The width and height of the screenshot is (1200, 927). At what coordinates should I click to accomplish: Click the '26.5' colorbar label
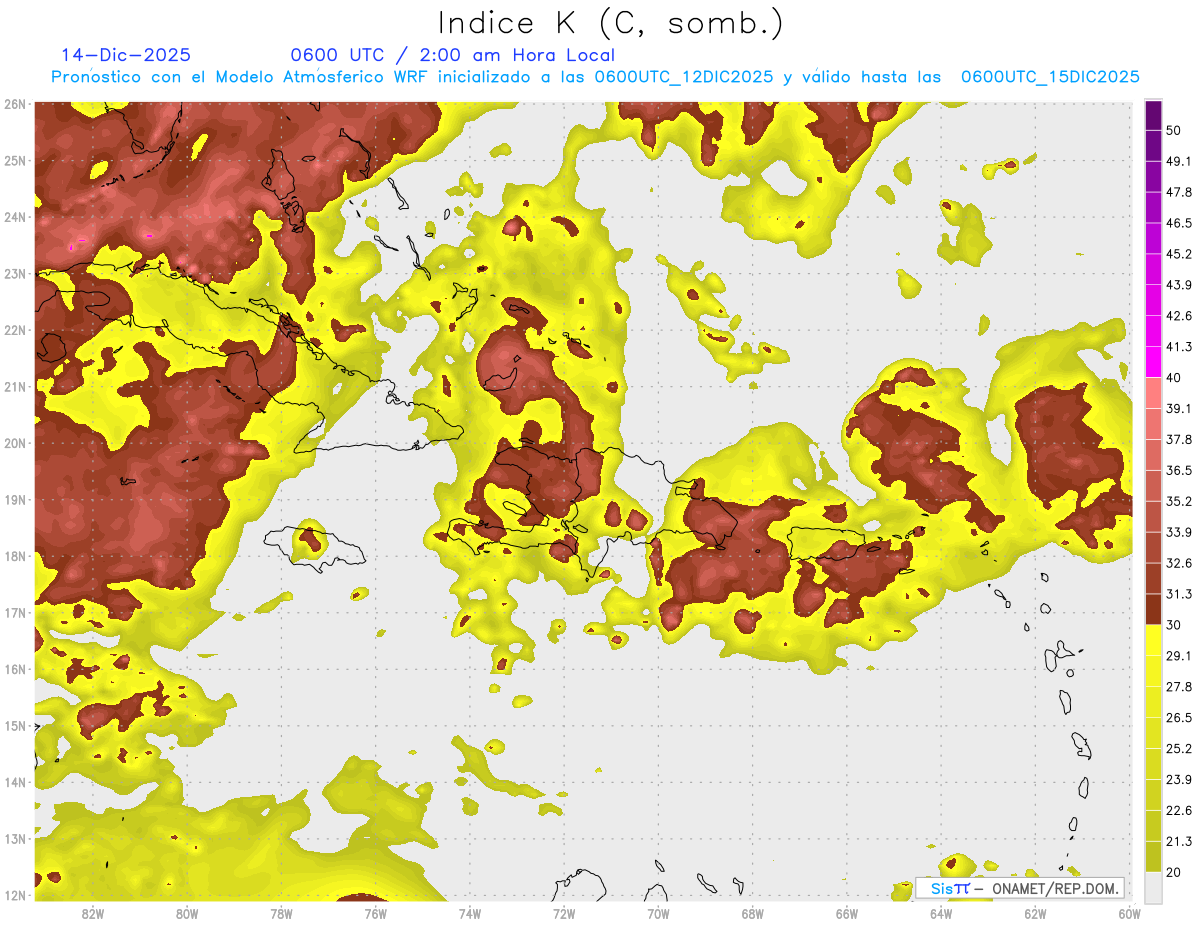pos(1179,718)
